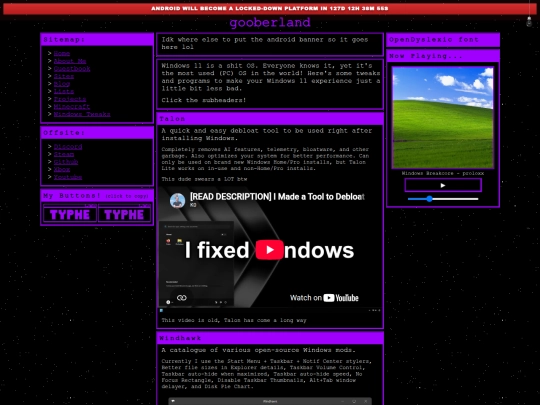The image size is (540, 405).
Task: Open the Xbox offsite link
Action: pyautogui.click(x=62, y=169)
